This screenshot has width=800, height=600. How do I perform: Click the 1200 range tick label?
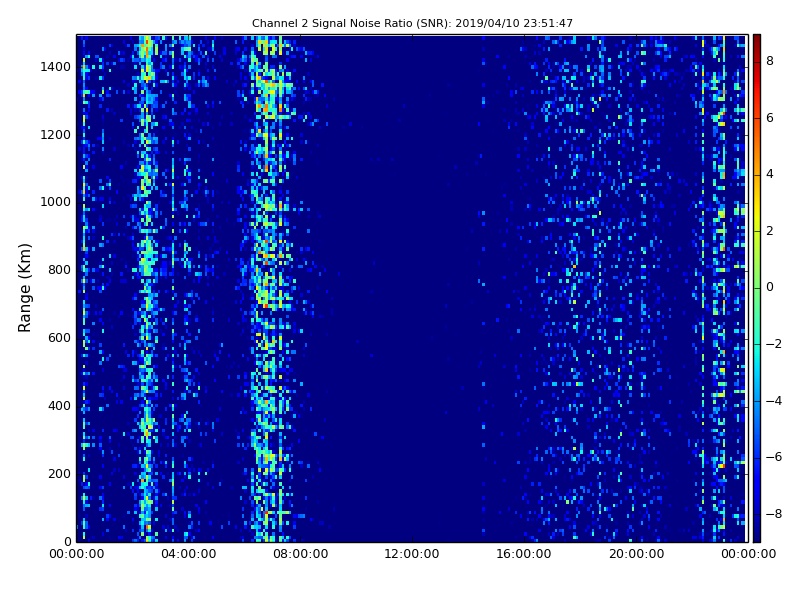56,135
